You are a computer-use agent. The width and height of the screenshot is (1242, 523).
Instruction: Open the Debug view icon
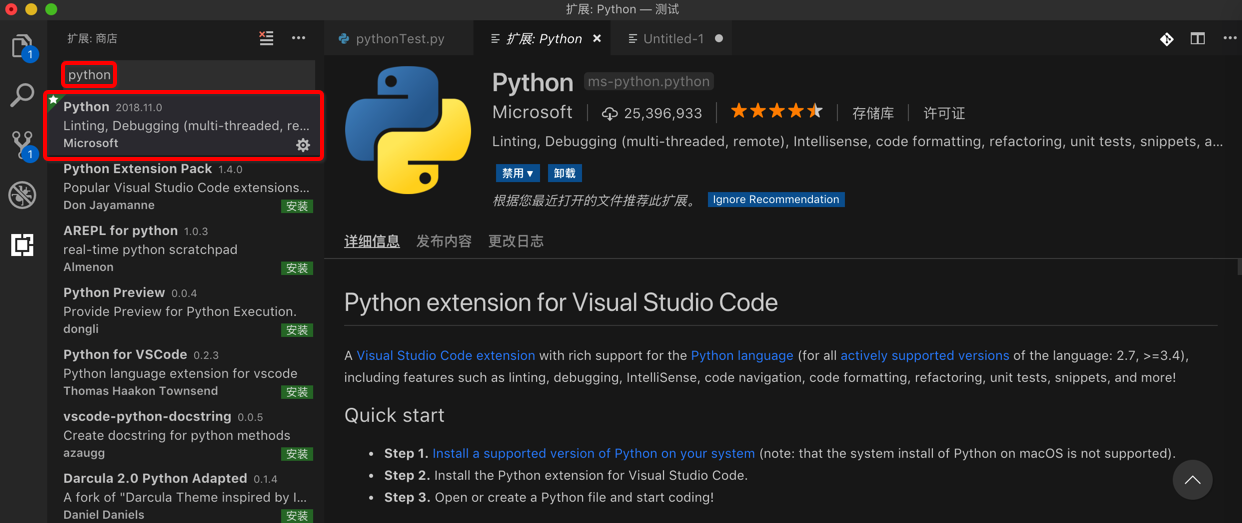[22, 195]
